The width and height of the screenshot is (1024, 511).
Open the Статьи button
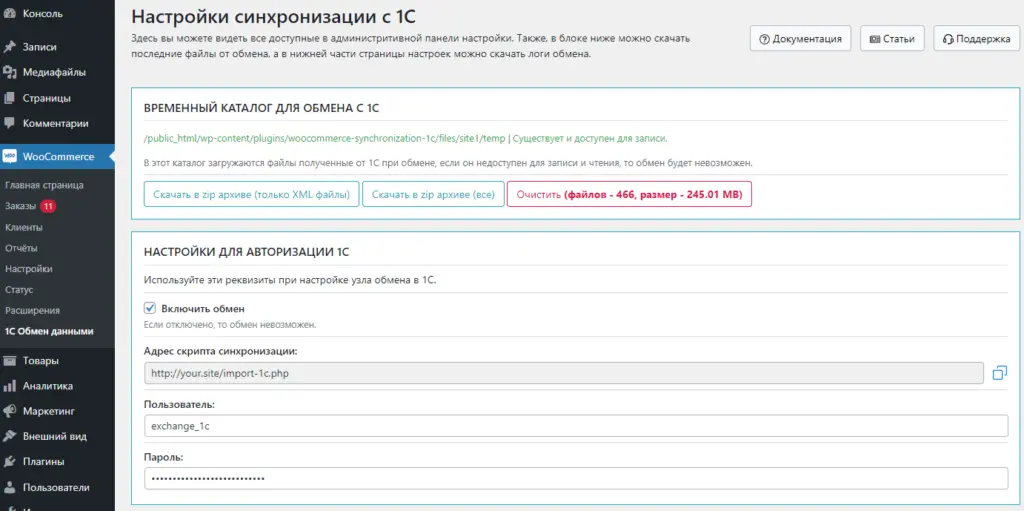[892, 39]
